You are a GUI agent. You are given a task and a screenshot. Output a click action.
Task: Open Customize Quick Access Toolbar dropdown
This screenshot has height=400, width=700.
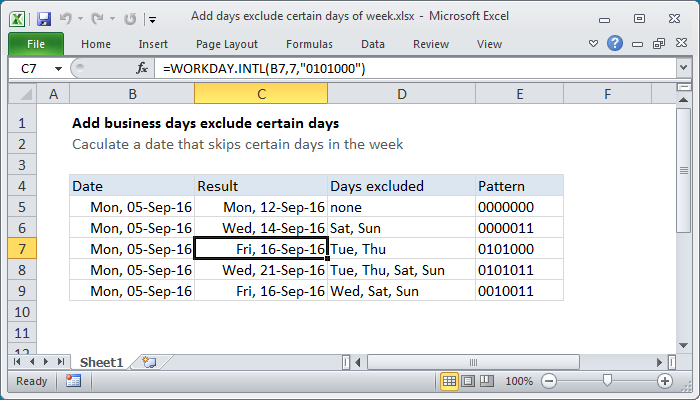pyautogui.click(x=151, y=18)
